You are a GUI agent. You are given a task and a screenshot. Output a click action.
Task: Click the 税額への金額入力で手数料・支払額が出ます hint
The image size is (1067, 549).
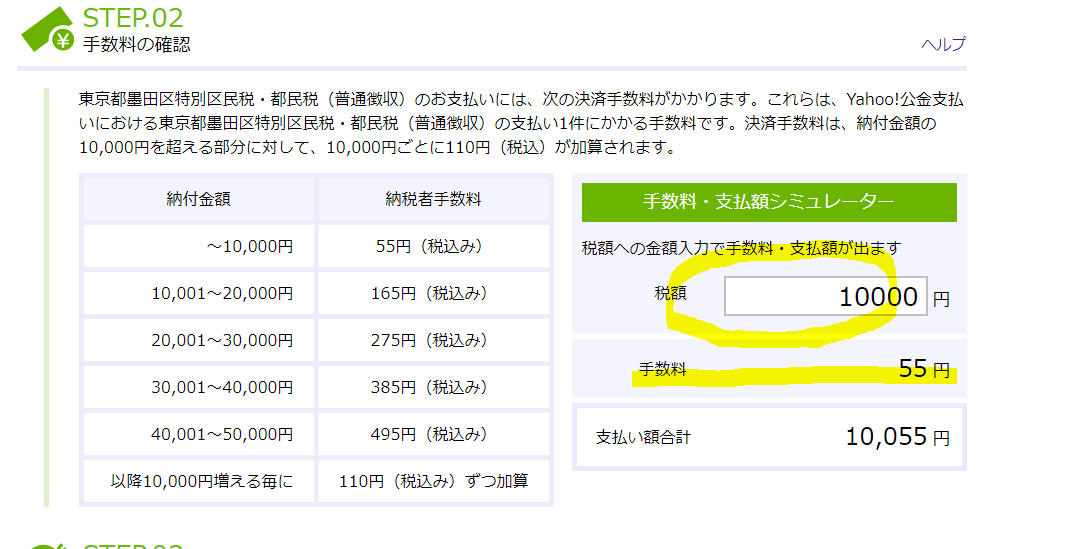pyautogui.click(x=742, y=248)
